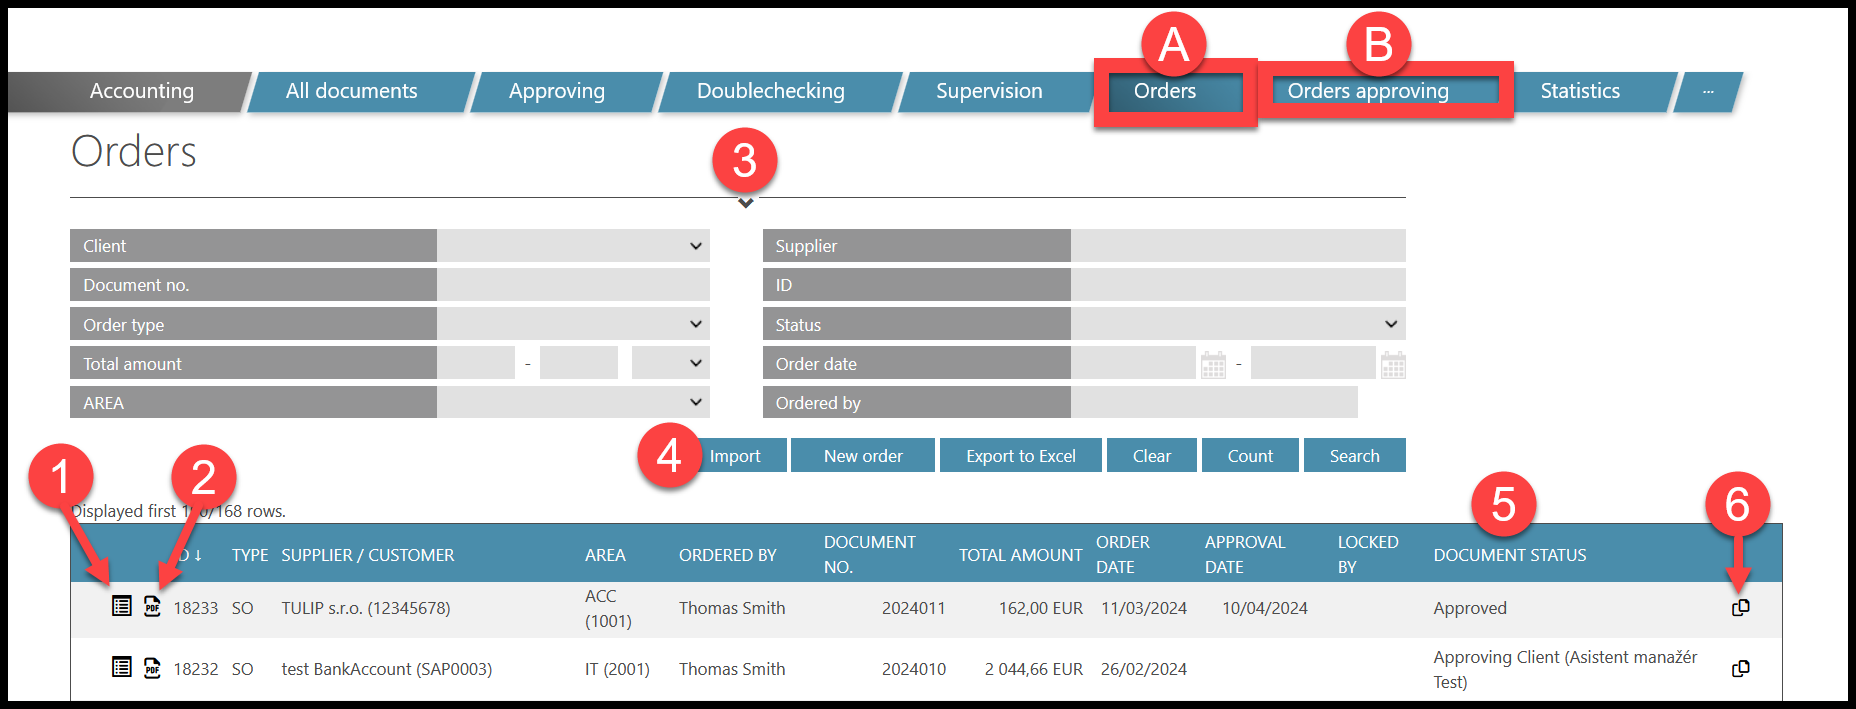This screenshot has width=1856, height=709.
Task: Open PDF icon for order 18233
Action: pos(152,606)
